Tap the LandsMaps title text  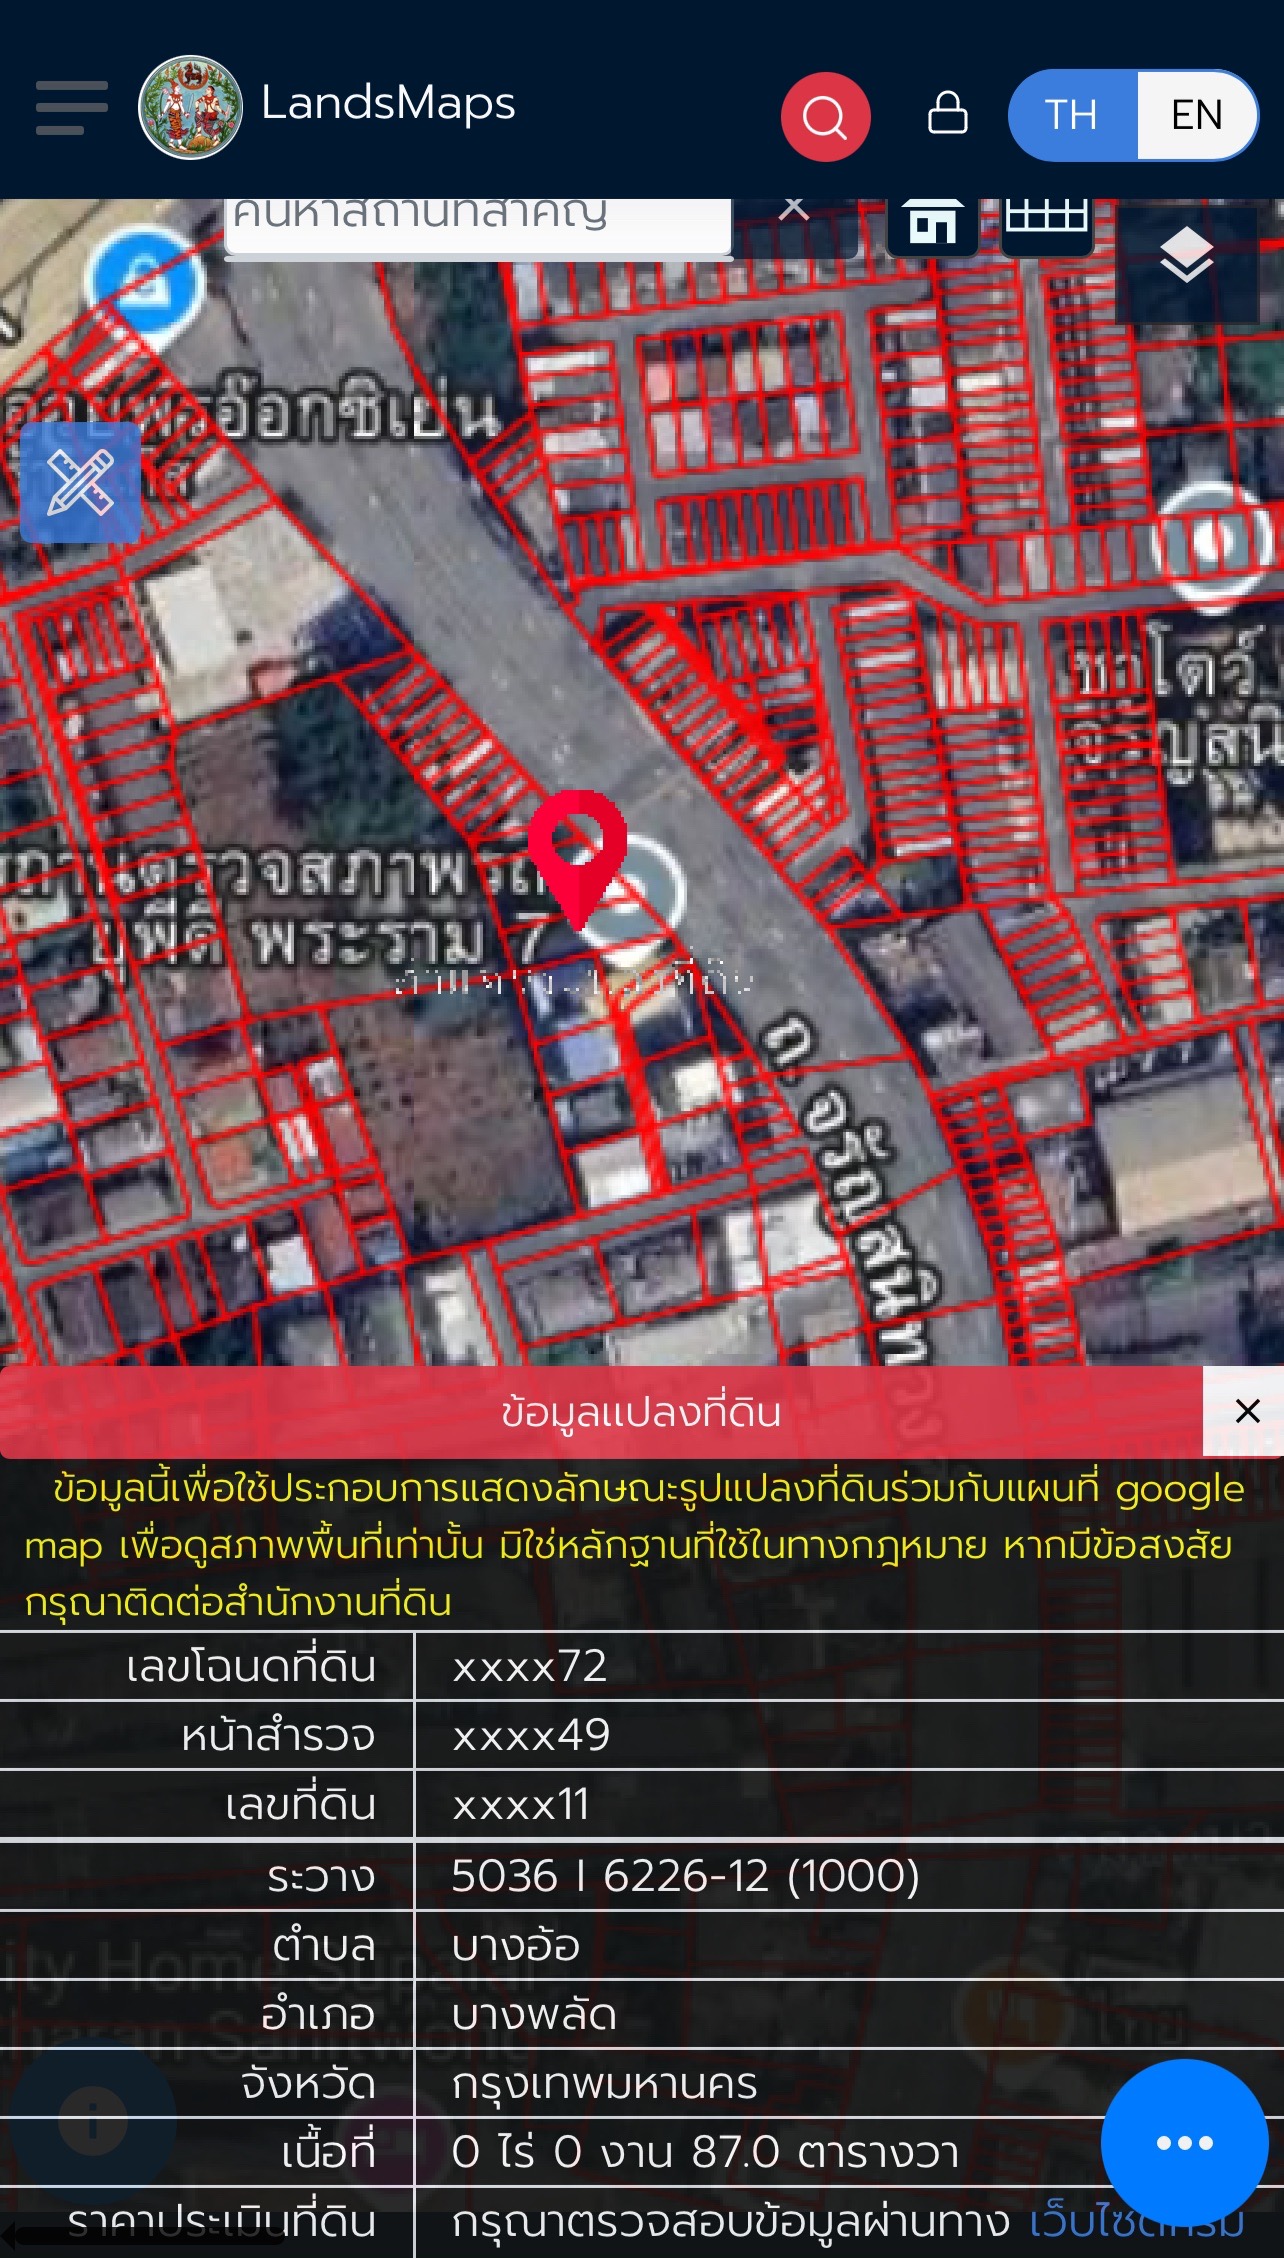click(388, 104)
